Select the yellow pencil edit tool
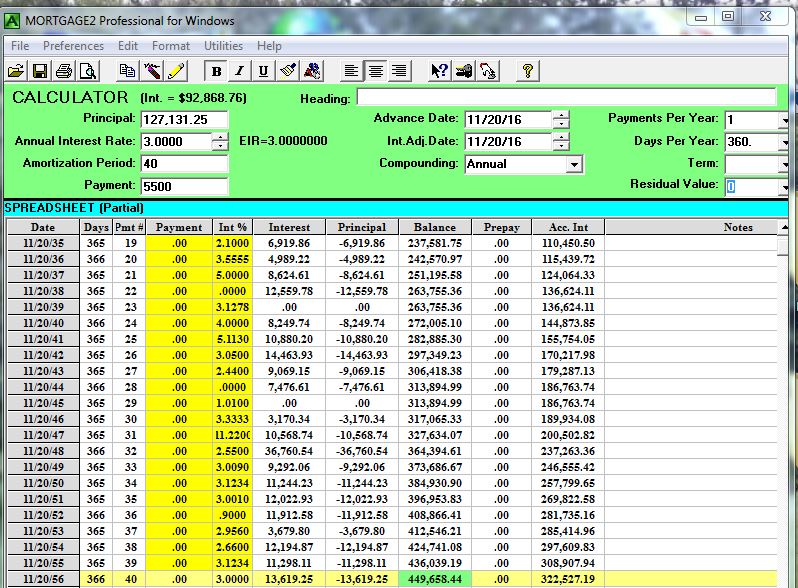Viewport: 798px width, 588px height. click(x=177, y=71)
